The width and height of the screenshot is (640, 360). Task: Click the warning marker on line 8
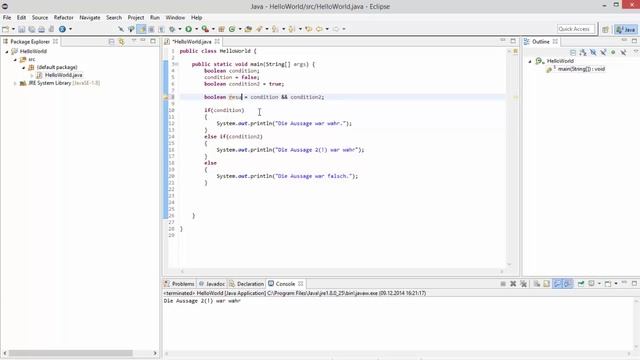point(166,97)
